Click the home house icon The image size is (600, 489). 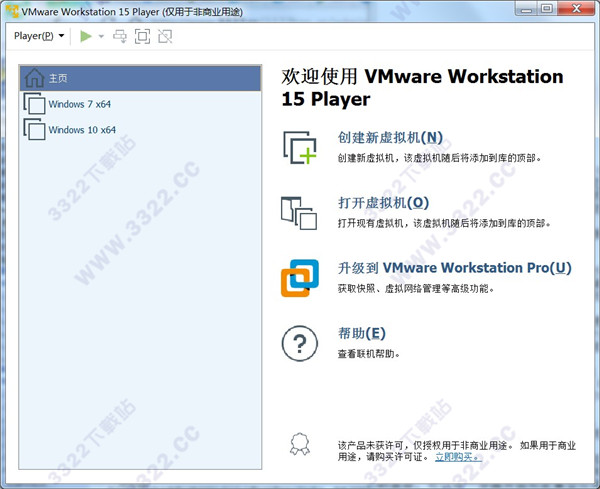point(34,78)
